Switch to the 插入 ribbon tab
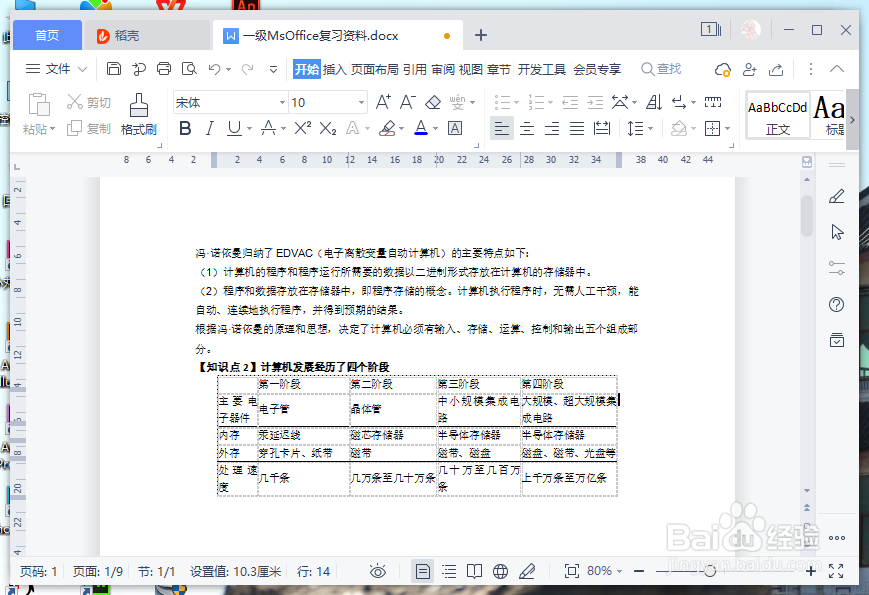The height and width of the screenshot is (595, 869). (x=337, y=69)
